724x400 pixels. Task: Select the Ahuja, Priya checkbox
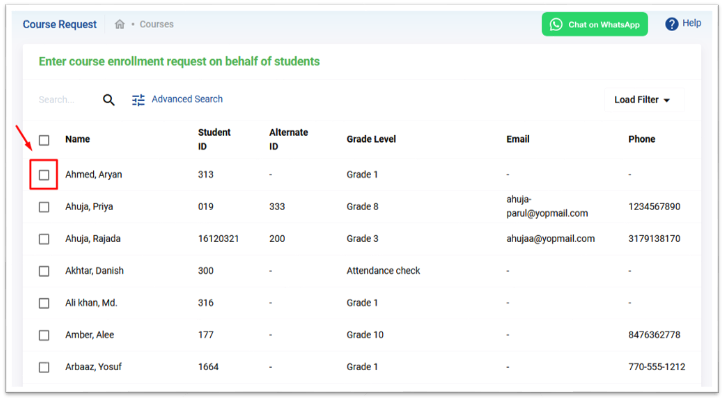coord(44,207)
